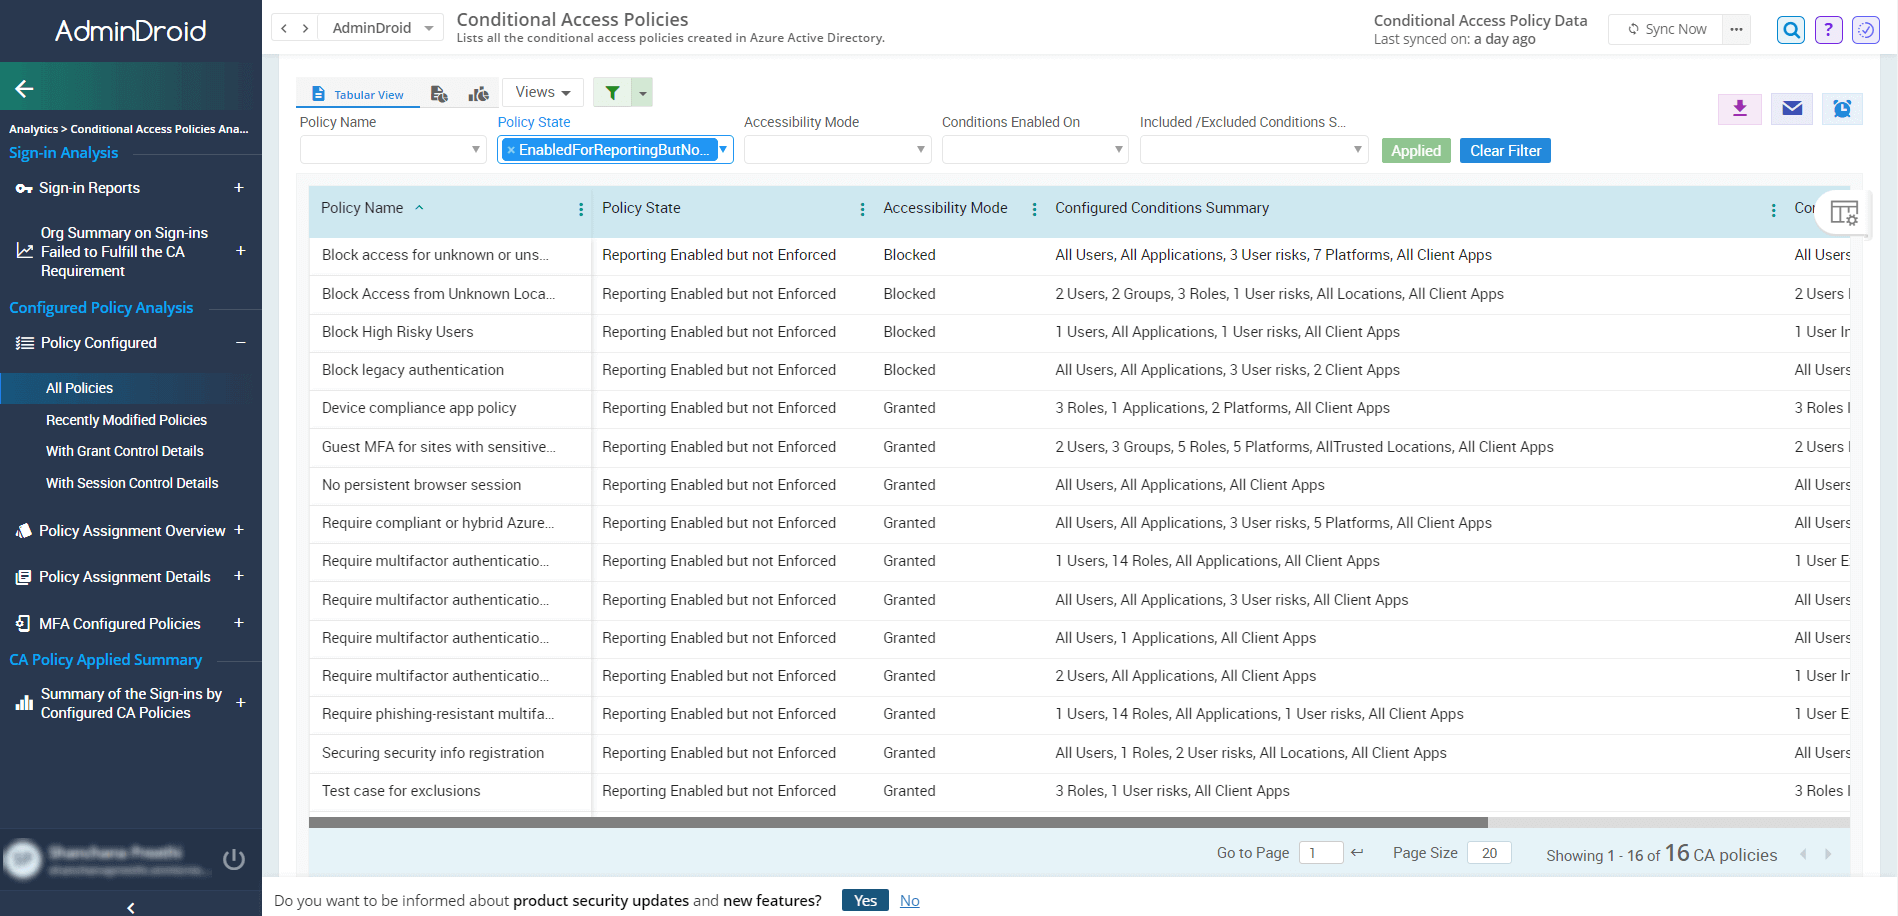Export the report using the download icon
1898x916 pixels.
coord(1739,109)
